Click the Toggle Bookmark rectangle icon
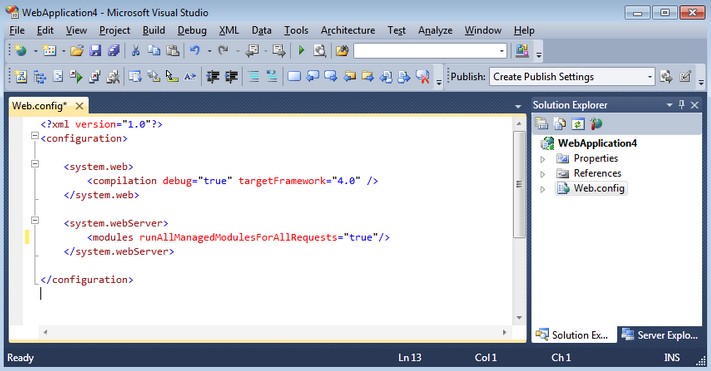711x371 pixels. point(294,77)
